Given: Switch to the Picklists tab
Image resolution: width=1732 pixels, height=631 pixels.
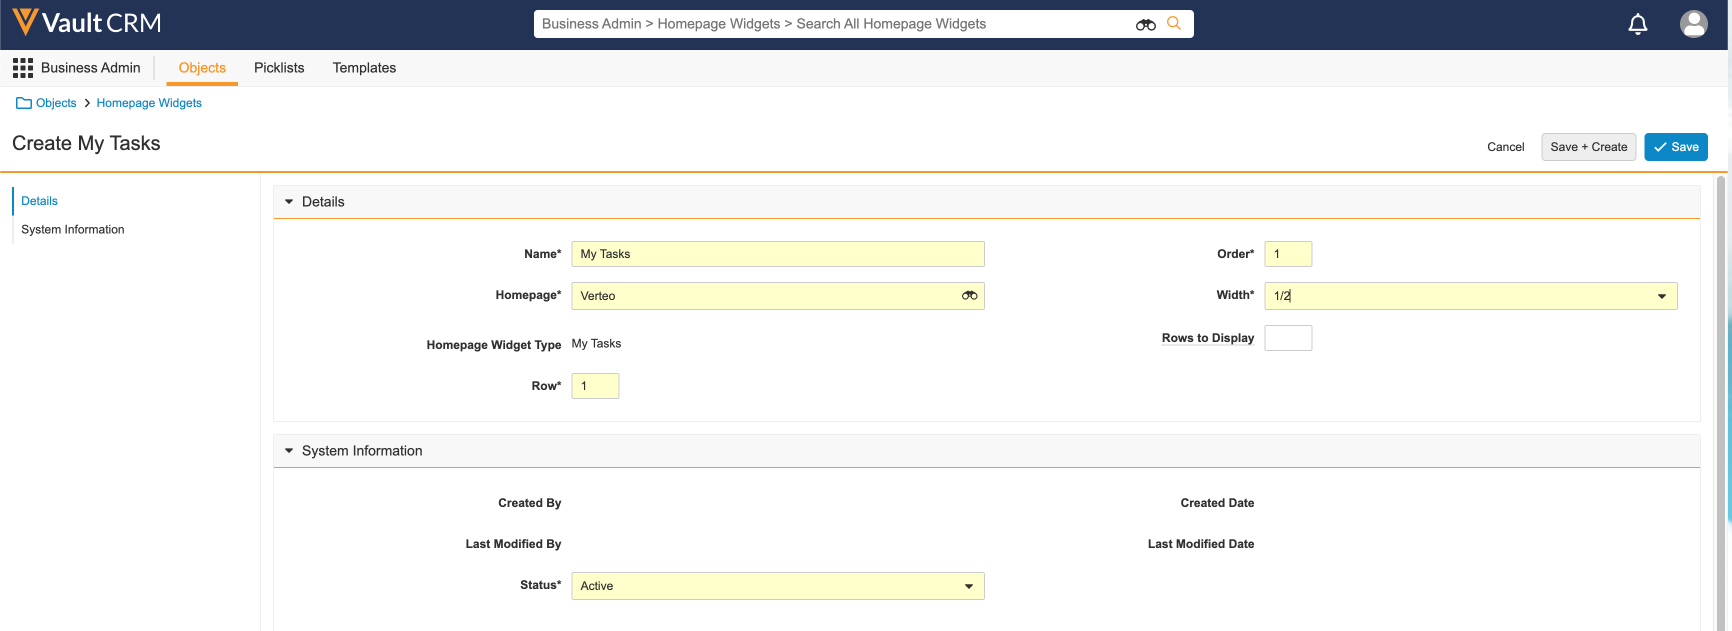Looking at the screenshot, I should coord(279,68).
